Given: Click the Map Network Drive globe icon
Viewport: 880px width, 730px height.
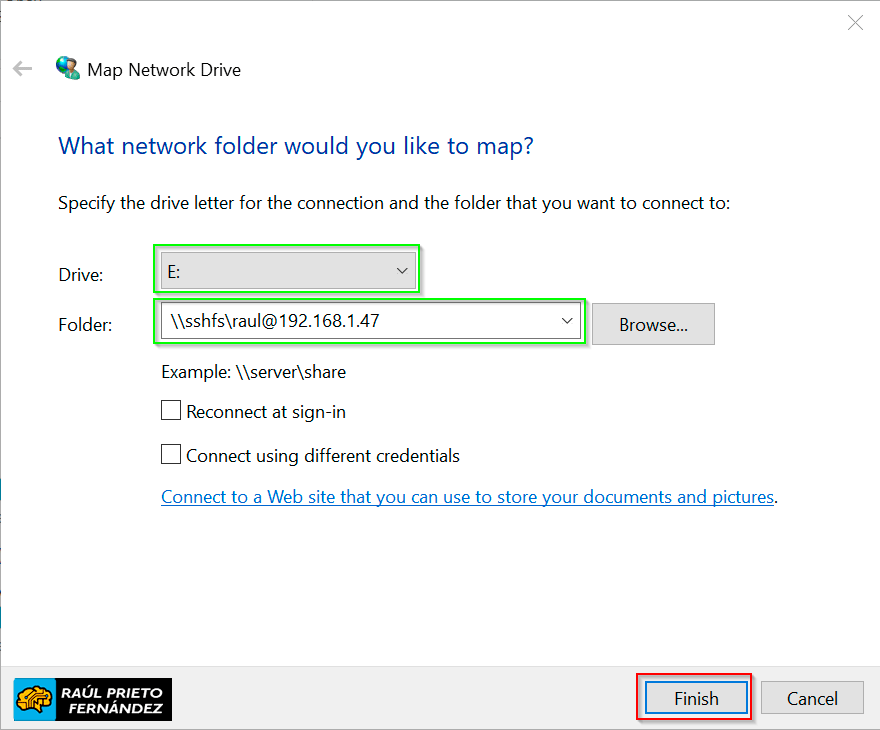Looking at the screenshot, I should coord(68,69).
